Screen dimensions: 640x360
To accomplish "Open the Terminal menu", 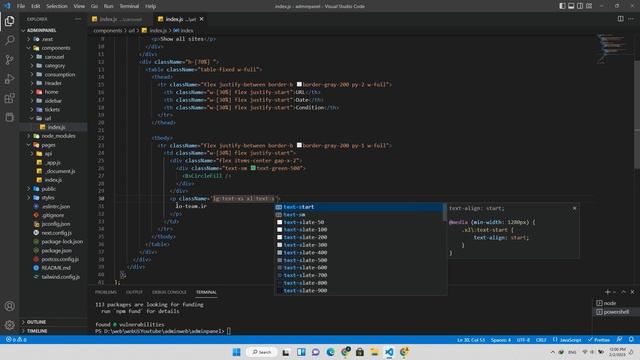I will coord(129,6).
